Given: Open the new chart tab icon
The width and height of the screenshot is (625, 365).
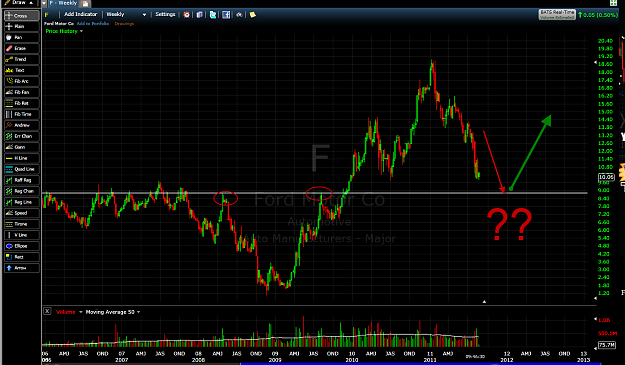Looking at the screenshot, I should [x=85, y=3].
